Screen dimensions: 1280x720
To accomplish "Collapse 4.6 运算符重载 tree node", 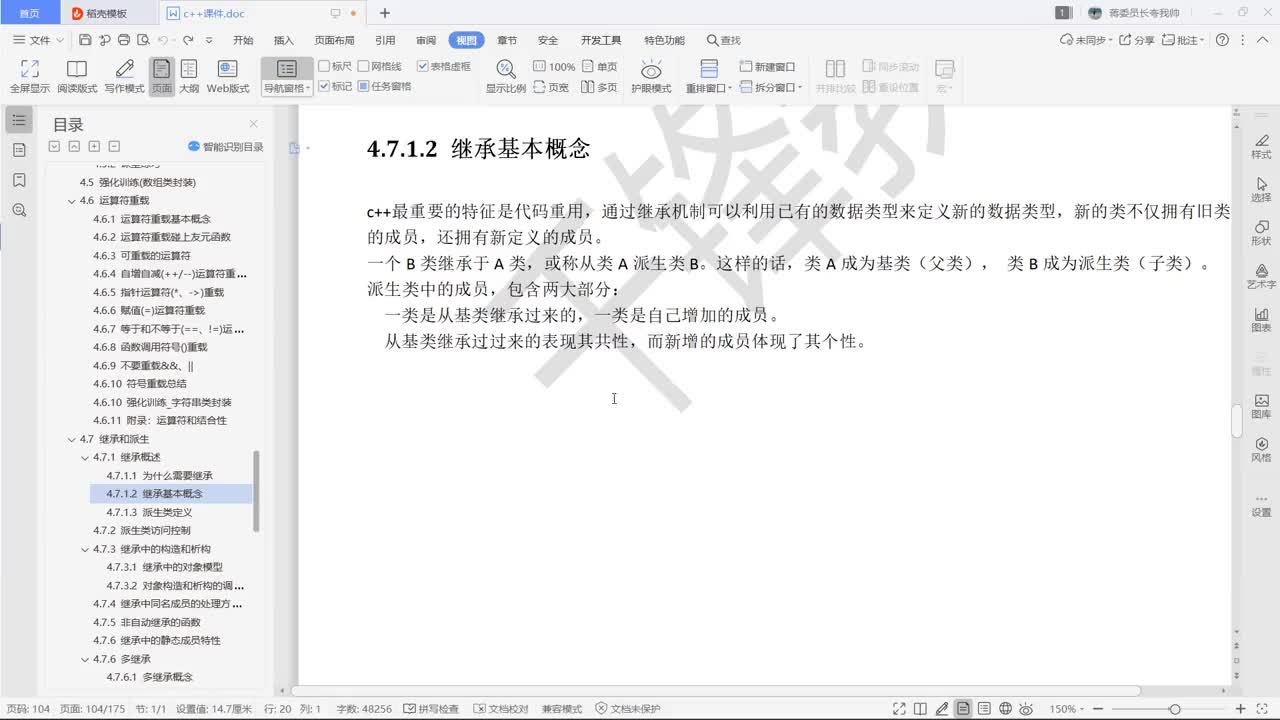I will (x=72, y=200).
